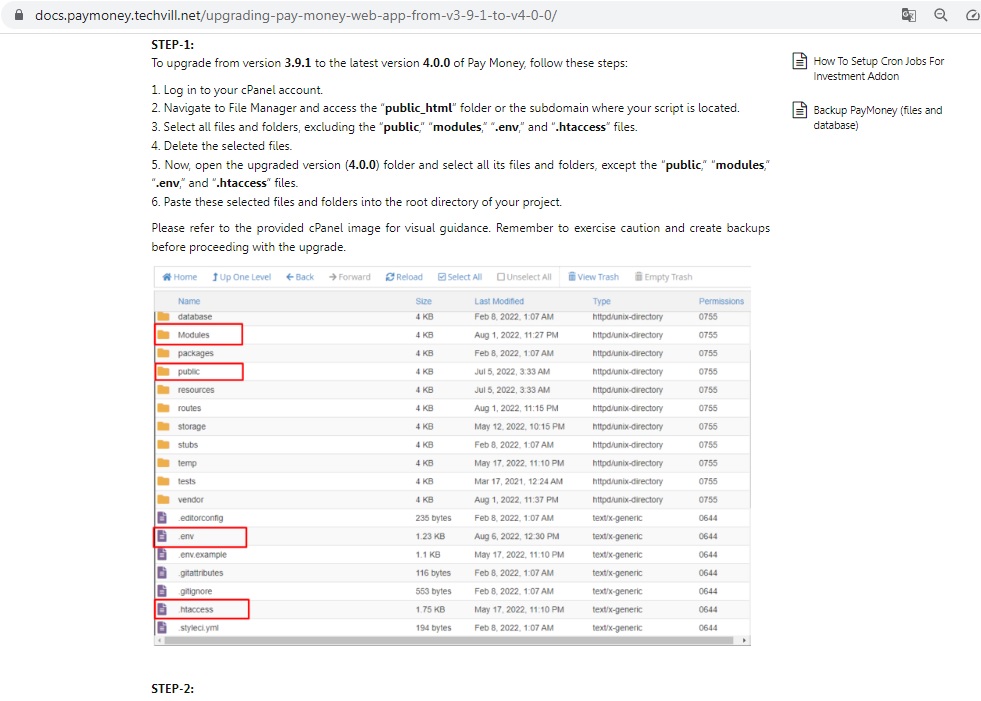Sort by the Last Modified column header
The image size is (981, 701).
pos(499,301)
